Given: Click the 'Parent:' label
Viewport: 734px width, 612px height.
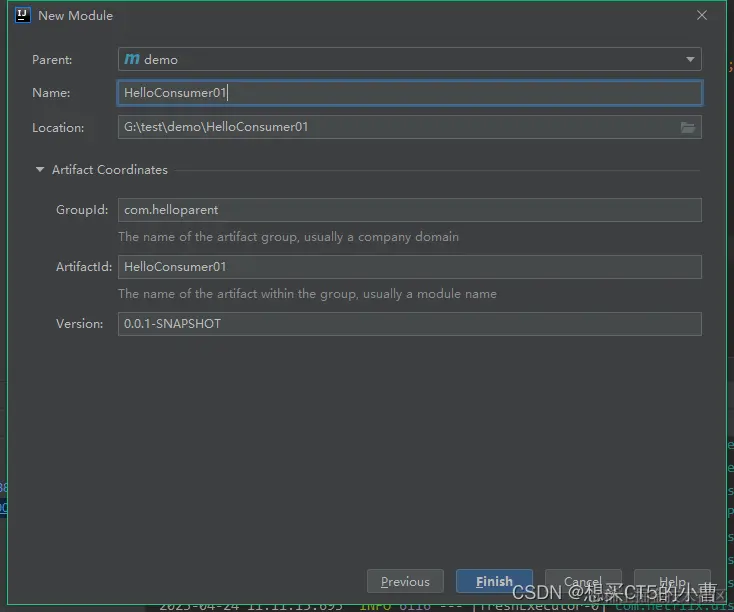Looking at the screenshot, I should click(52, 60).
